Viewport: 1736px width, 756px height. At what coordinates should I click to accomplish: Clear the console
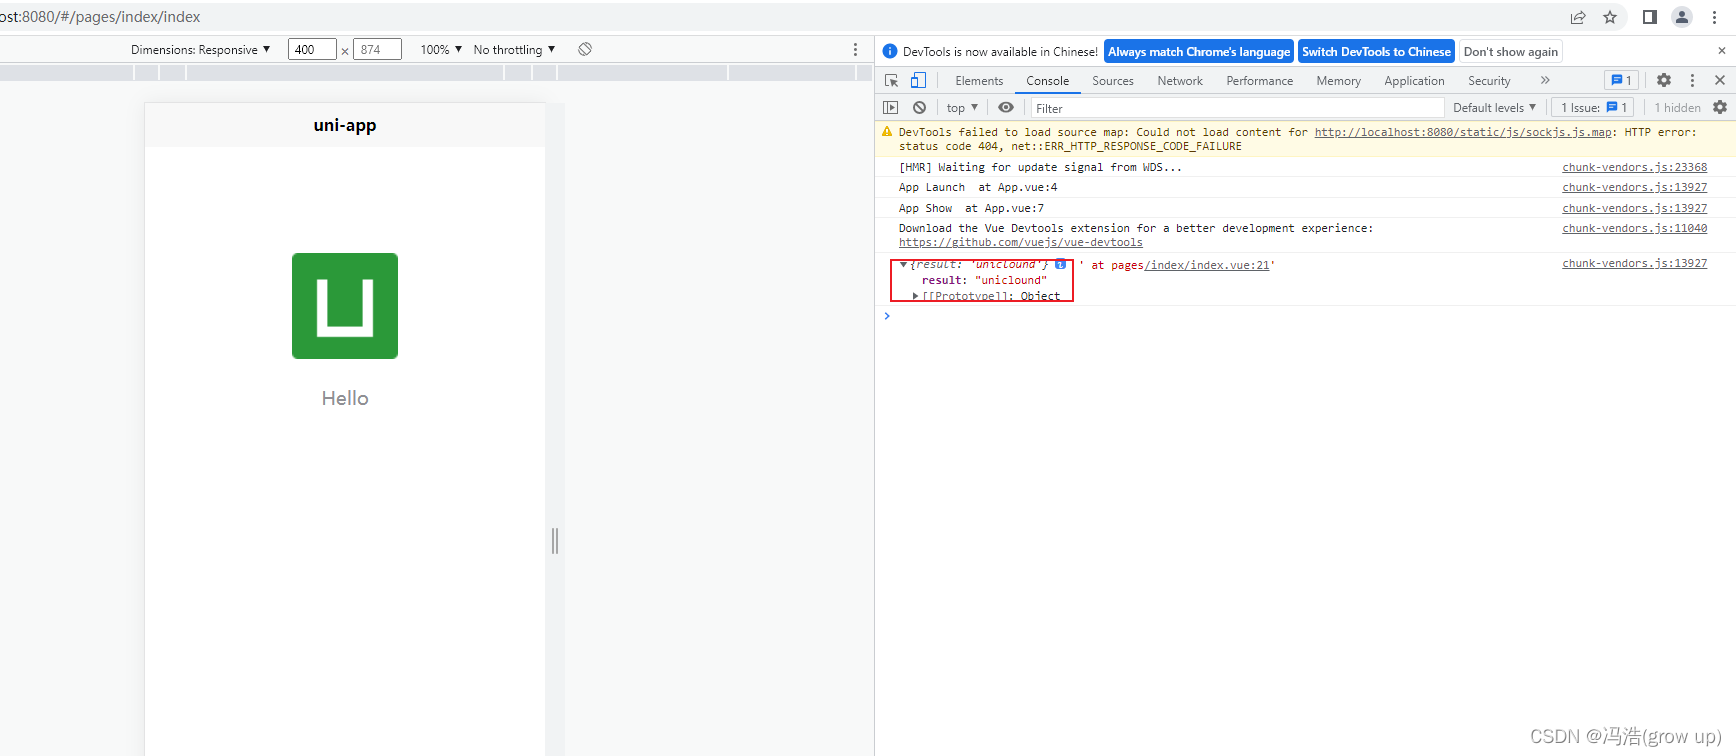pyautogui.click(x=919, y=107)
